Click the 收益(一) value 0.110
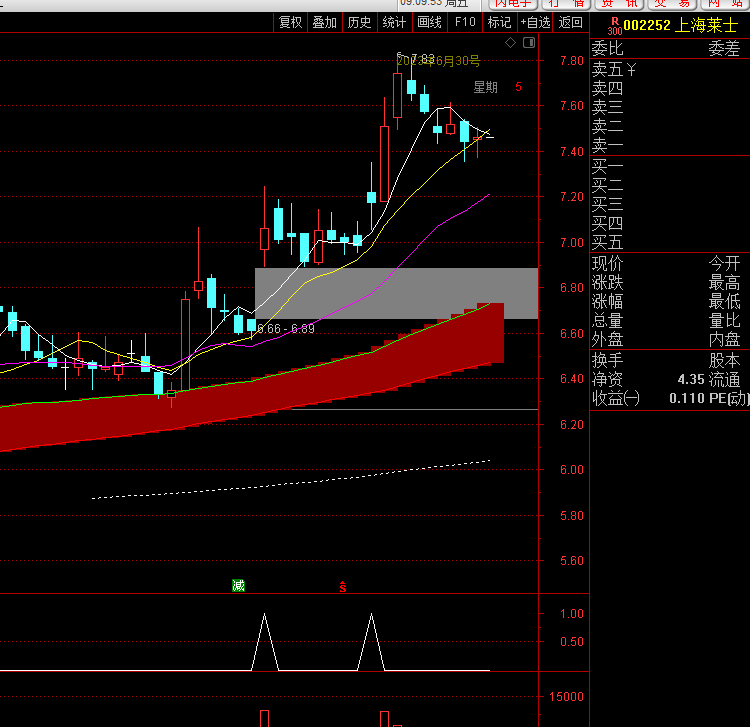The image size is (750, 727). click(687, 398)
